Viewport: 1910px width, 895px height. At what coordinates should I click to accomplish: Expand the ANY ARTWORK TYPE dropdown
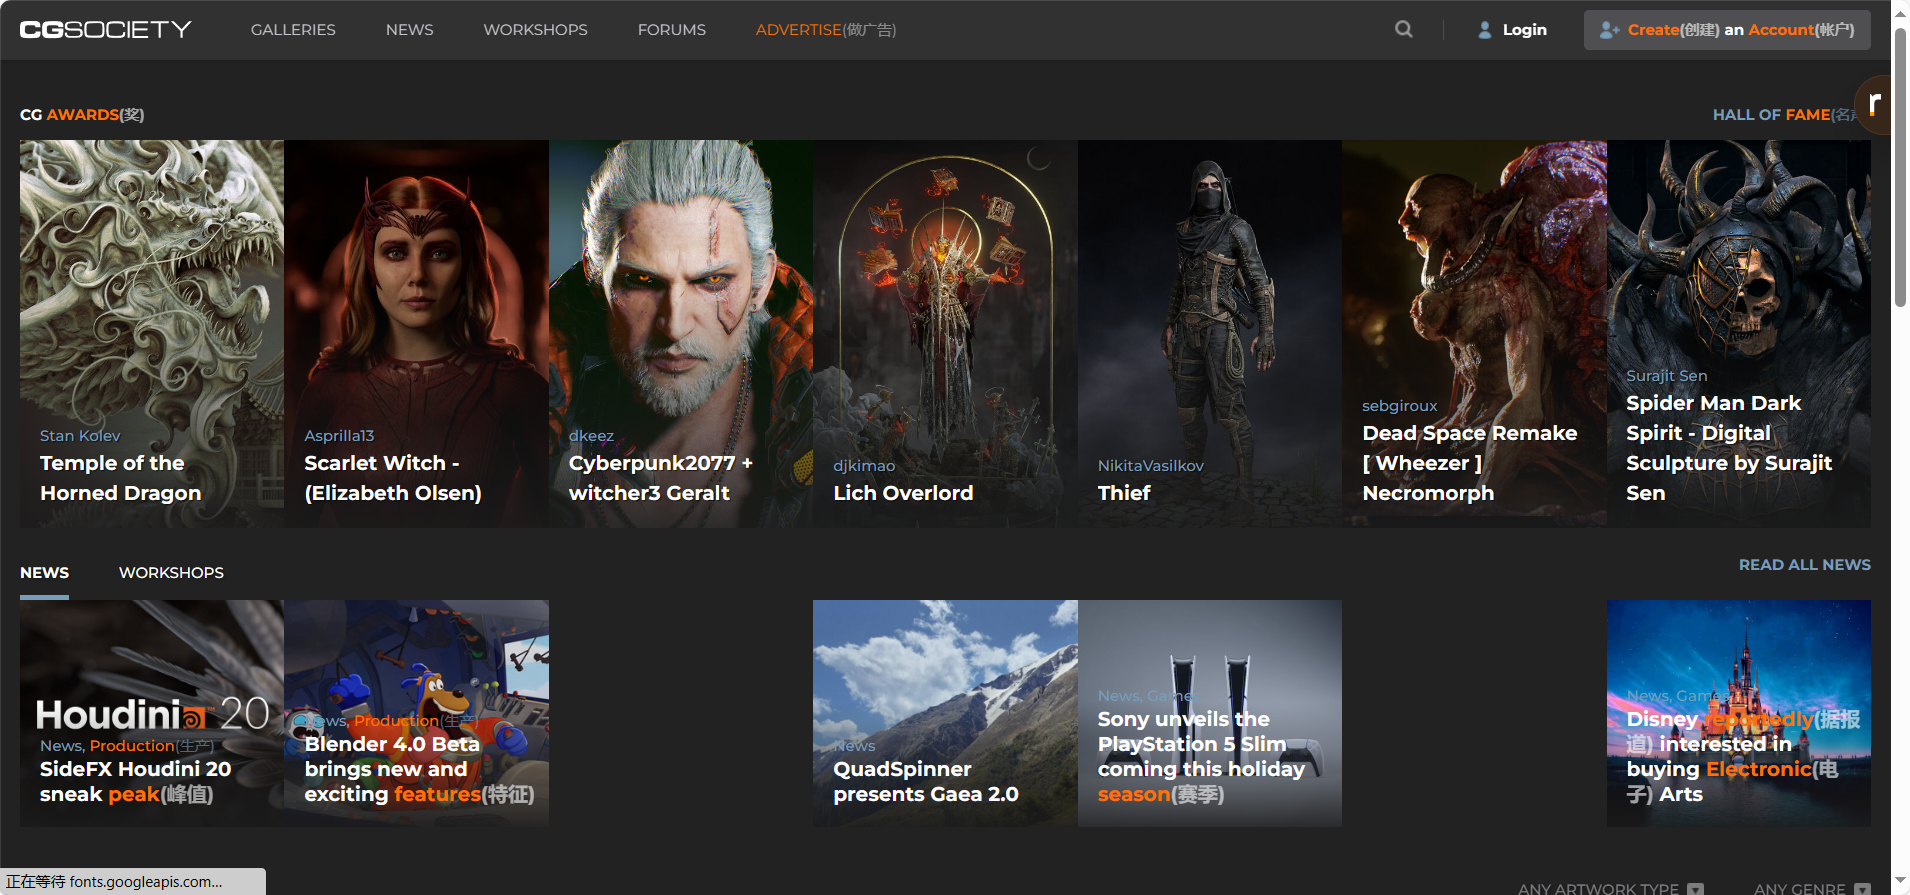point(1610,889)
